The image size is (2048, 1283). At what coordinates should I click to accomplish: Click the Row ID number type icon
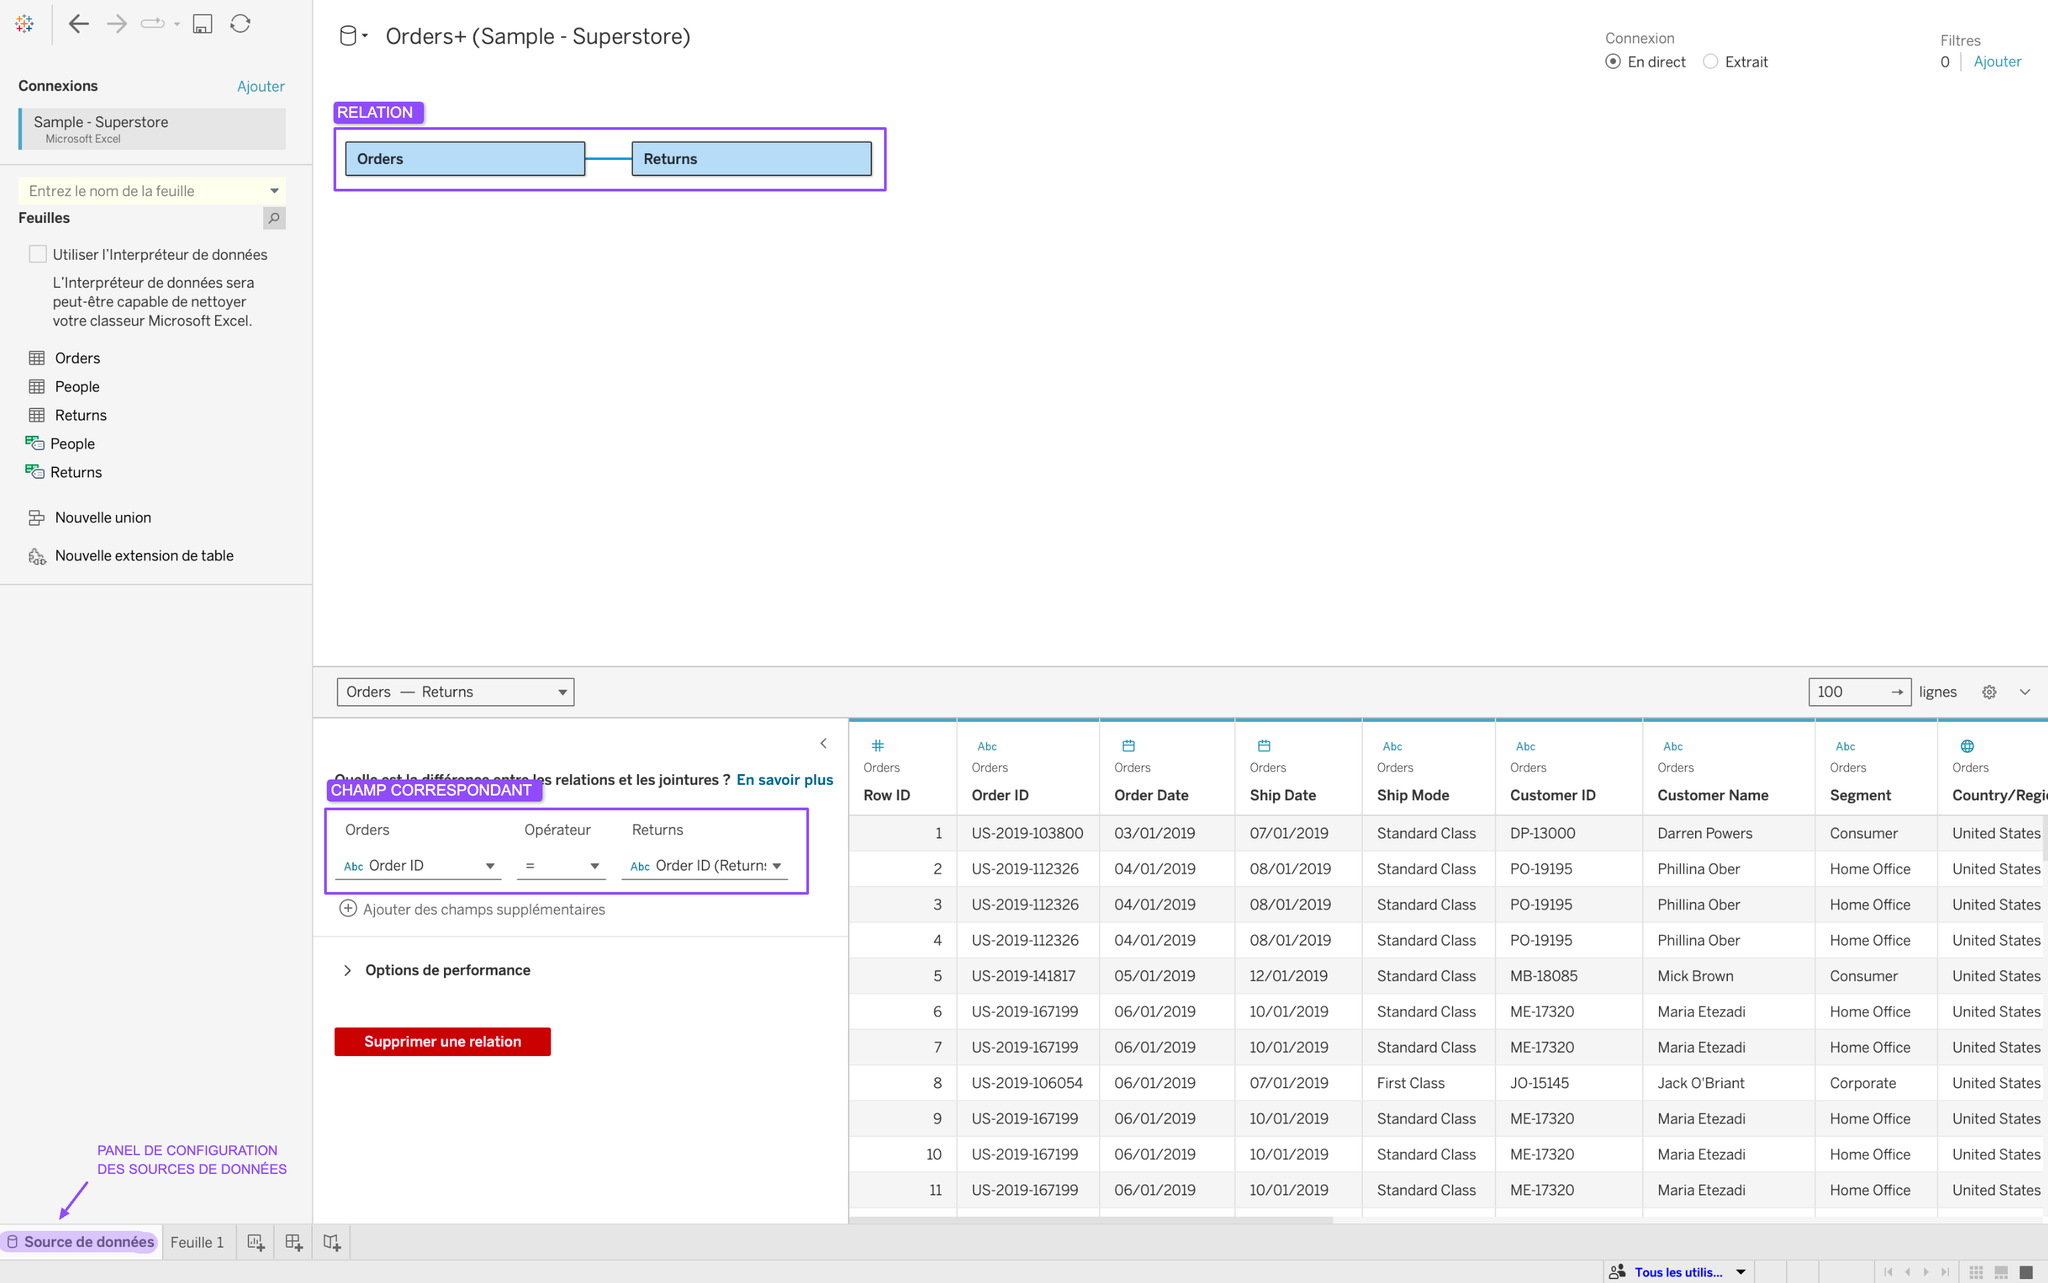click(878, 746)
